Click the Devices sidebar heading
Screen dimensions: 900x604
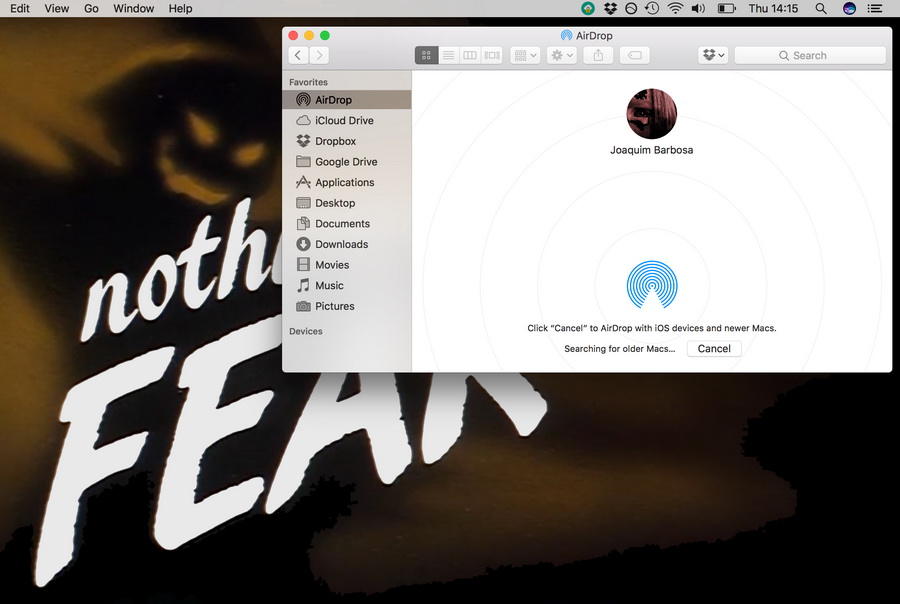click(306, 331)
